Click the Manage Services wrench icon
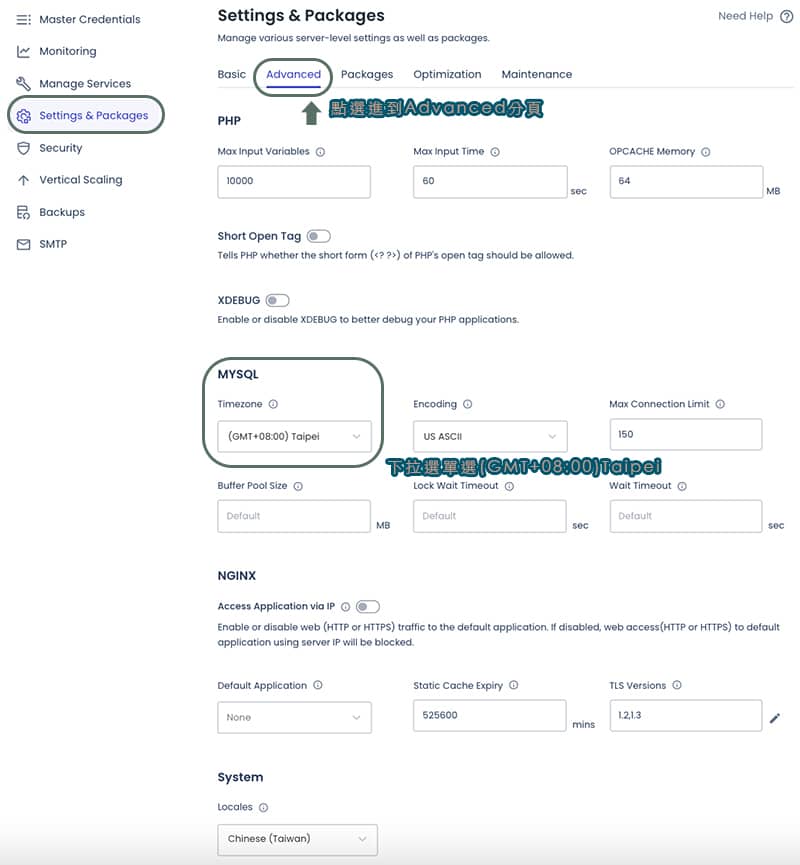This screenshot has height=865, width=800. 23,83
